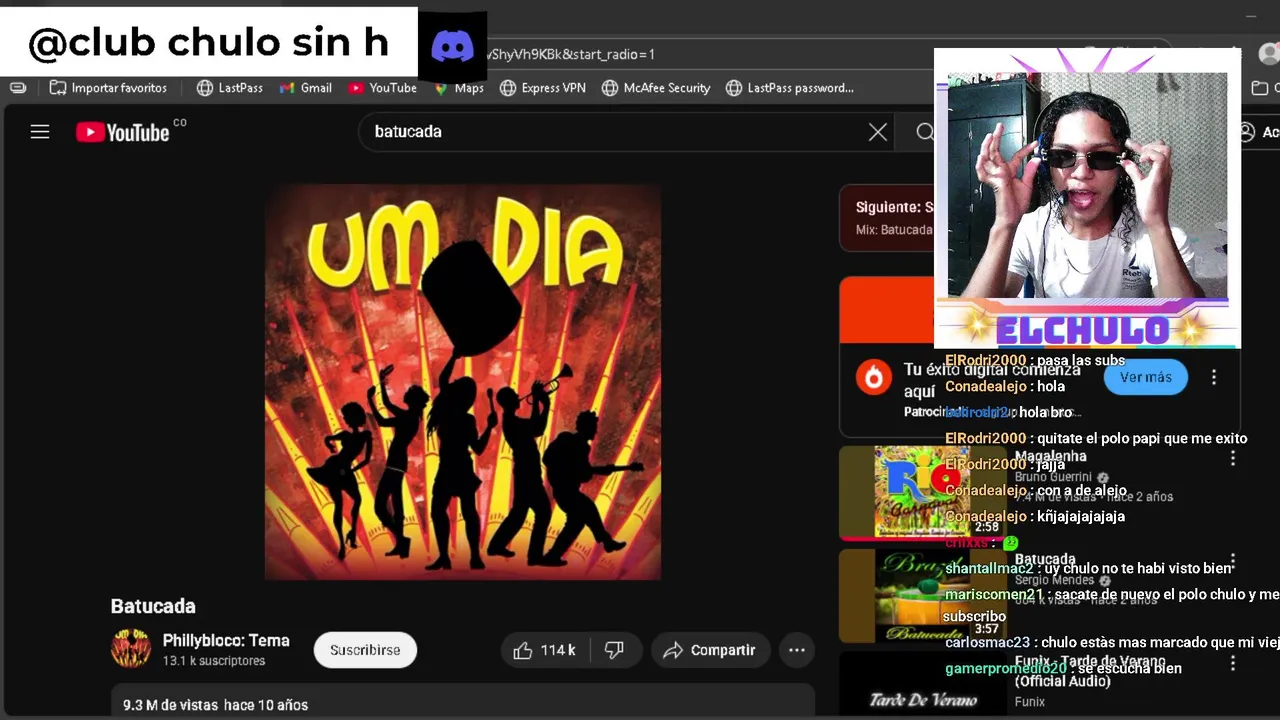
Task: Open LastPass password... bookmark
Action: 790,88
